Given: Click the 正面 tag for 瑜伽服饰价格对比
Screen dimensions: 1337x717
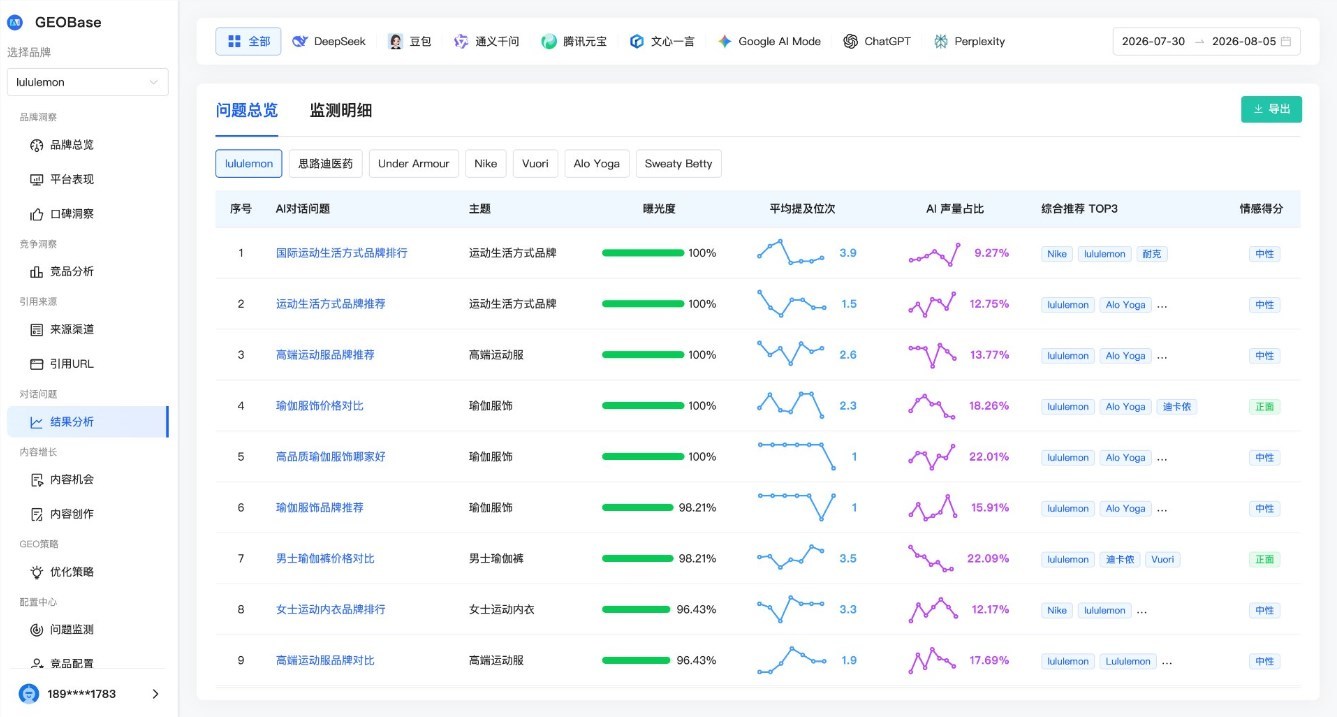Looking at the screenshot, I should tap(1264, 407).
